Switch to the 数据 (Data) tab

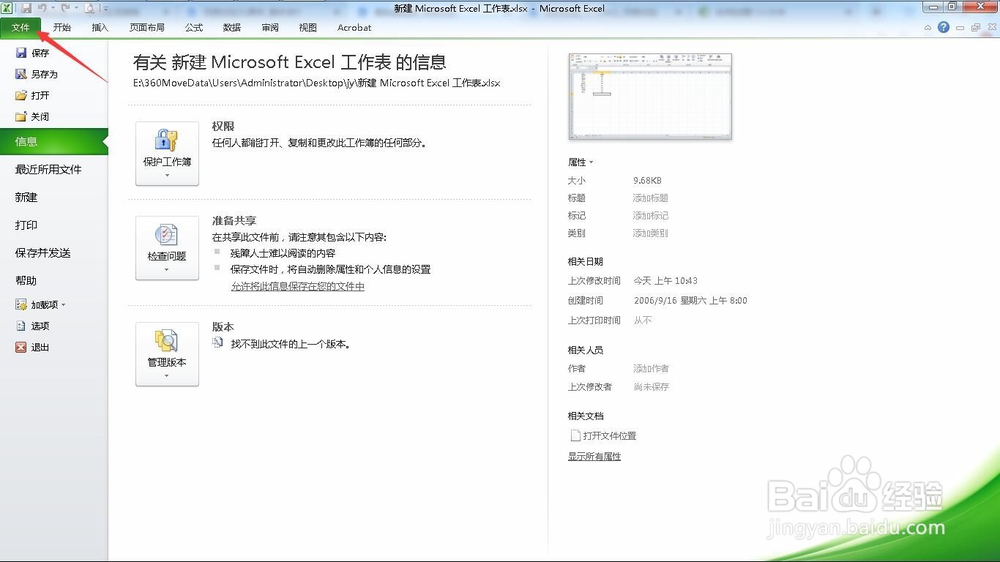pyautogui.click(x=232, y=27)
